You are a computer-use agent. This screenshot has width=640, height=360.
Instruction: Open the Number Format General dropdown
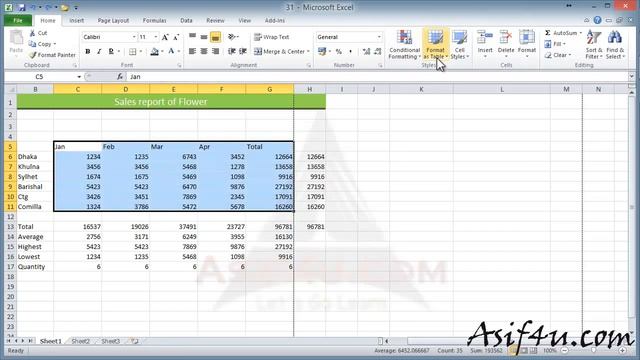[x=379, y=37]
